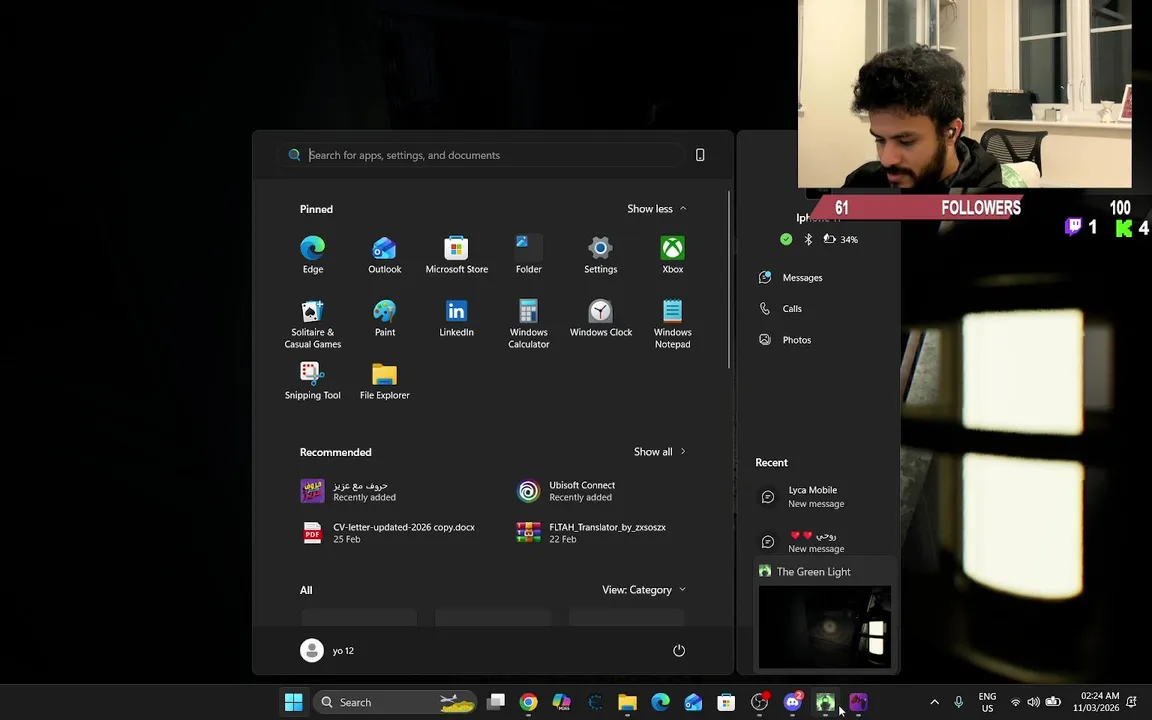Open Microsoft Store pinned app
Image resolution: width=1152 pixels, height=720 pixels.
(456, 255)
